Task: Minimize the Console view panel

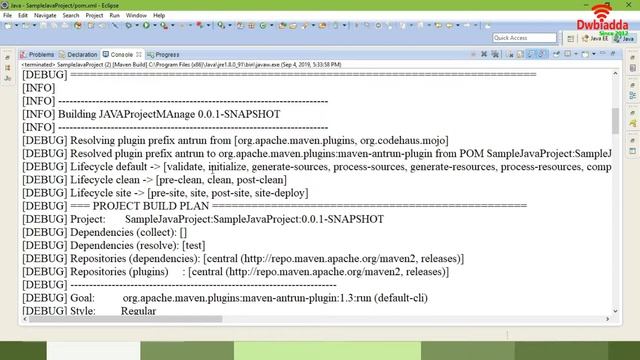Action: click(x=603, y=53)
